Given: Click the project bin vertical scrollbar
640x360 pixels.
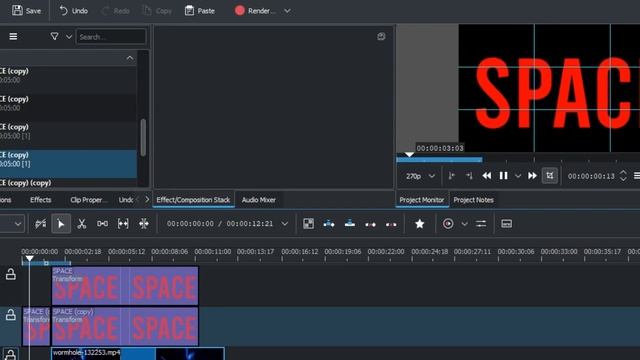Looking at the screenshot, I should [143, 137].
